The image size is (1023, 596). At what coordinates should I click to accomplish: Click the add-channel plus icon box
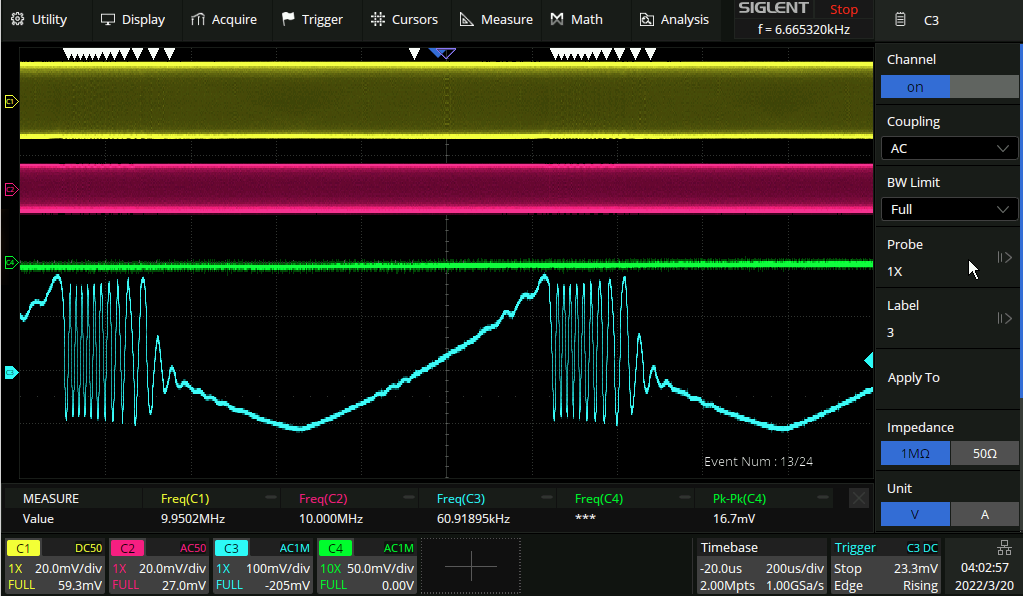470,566
